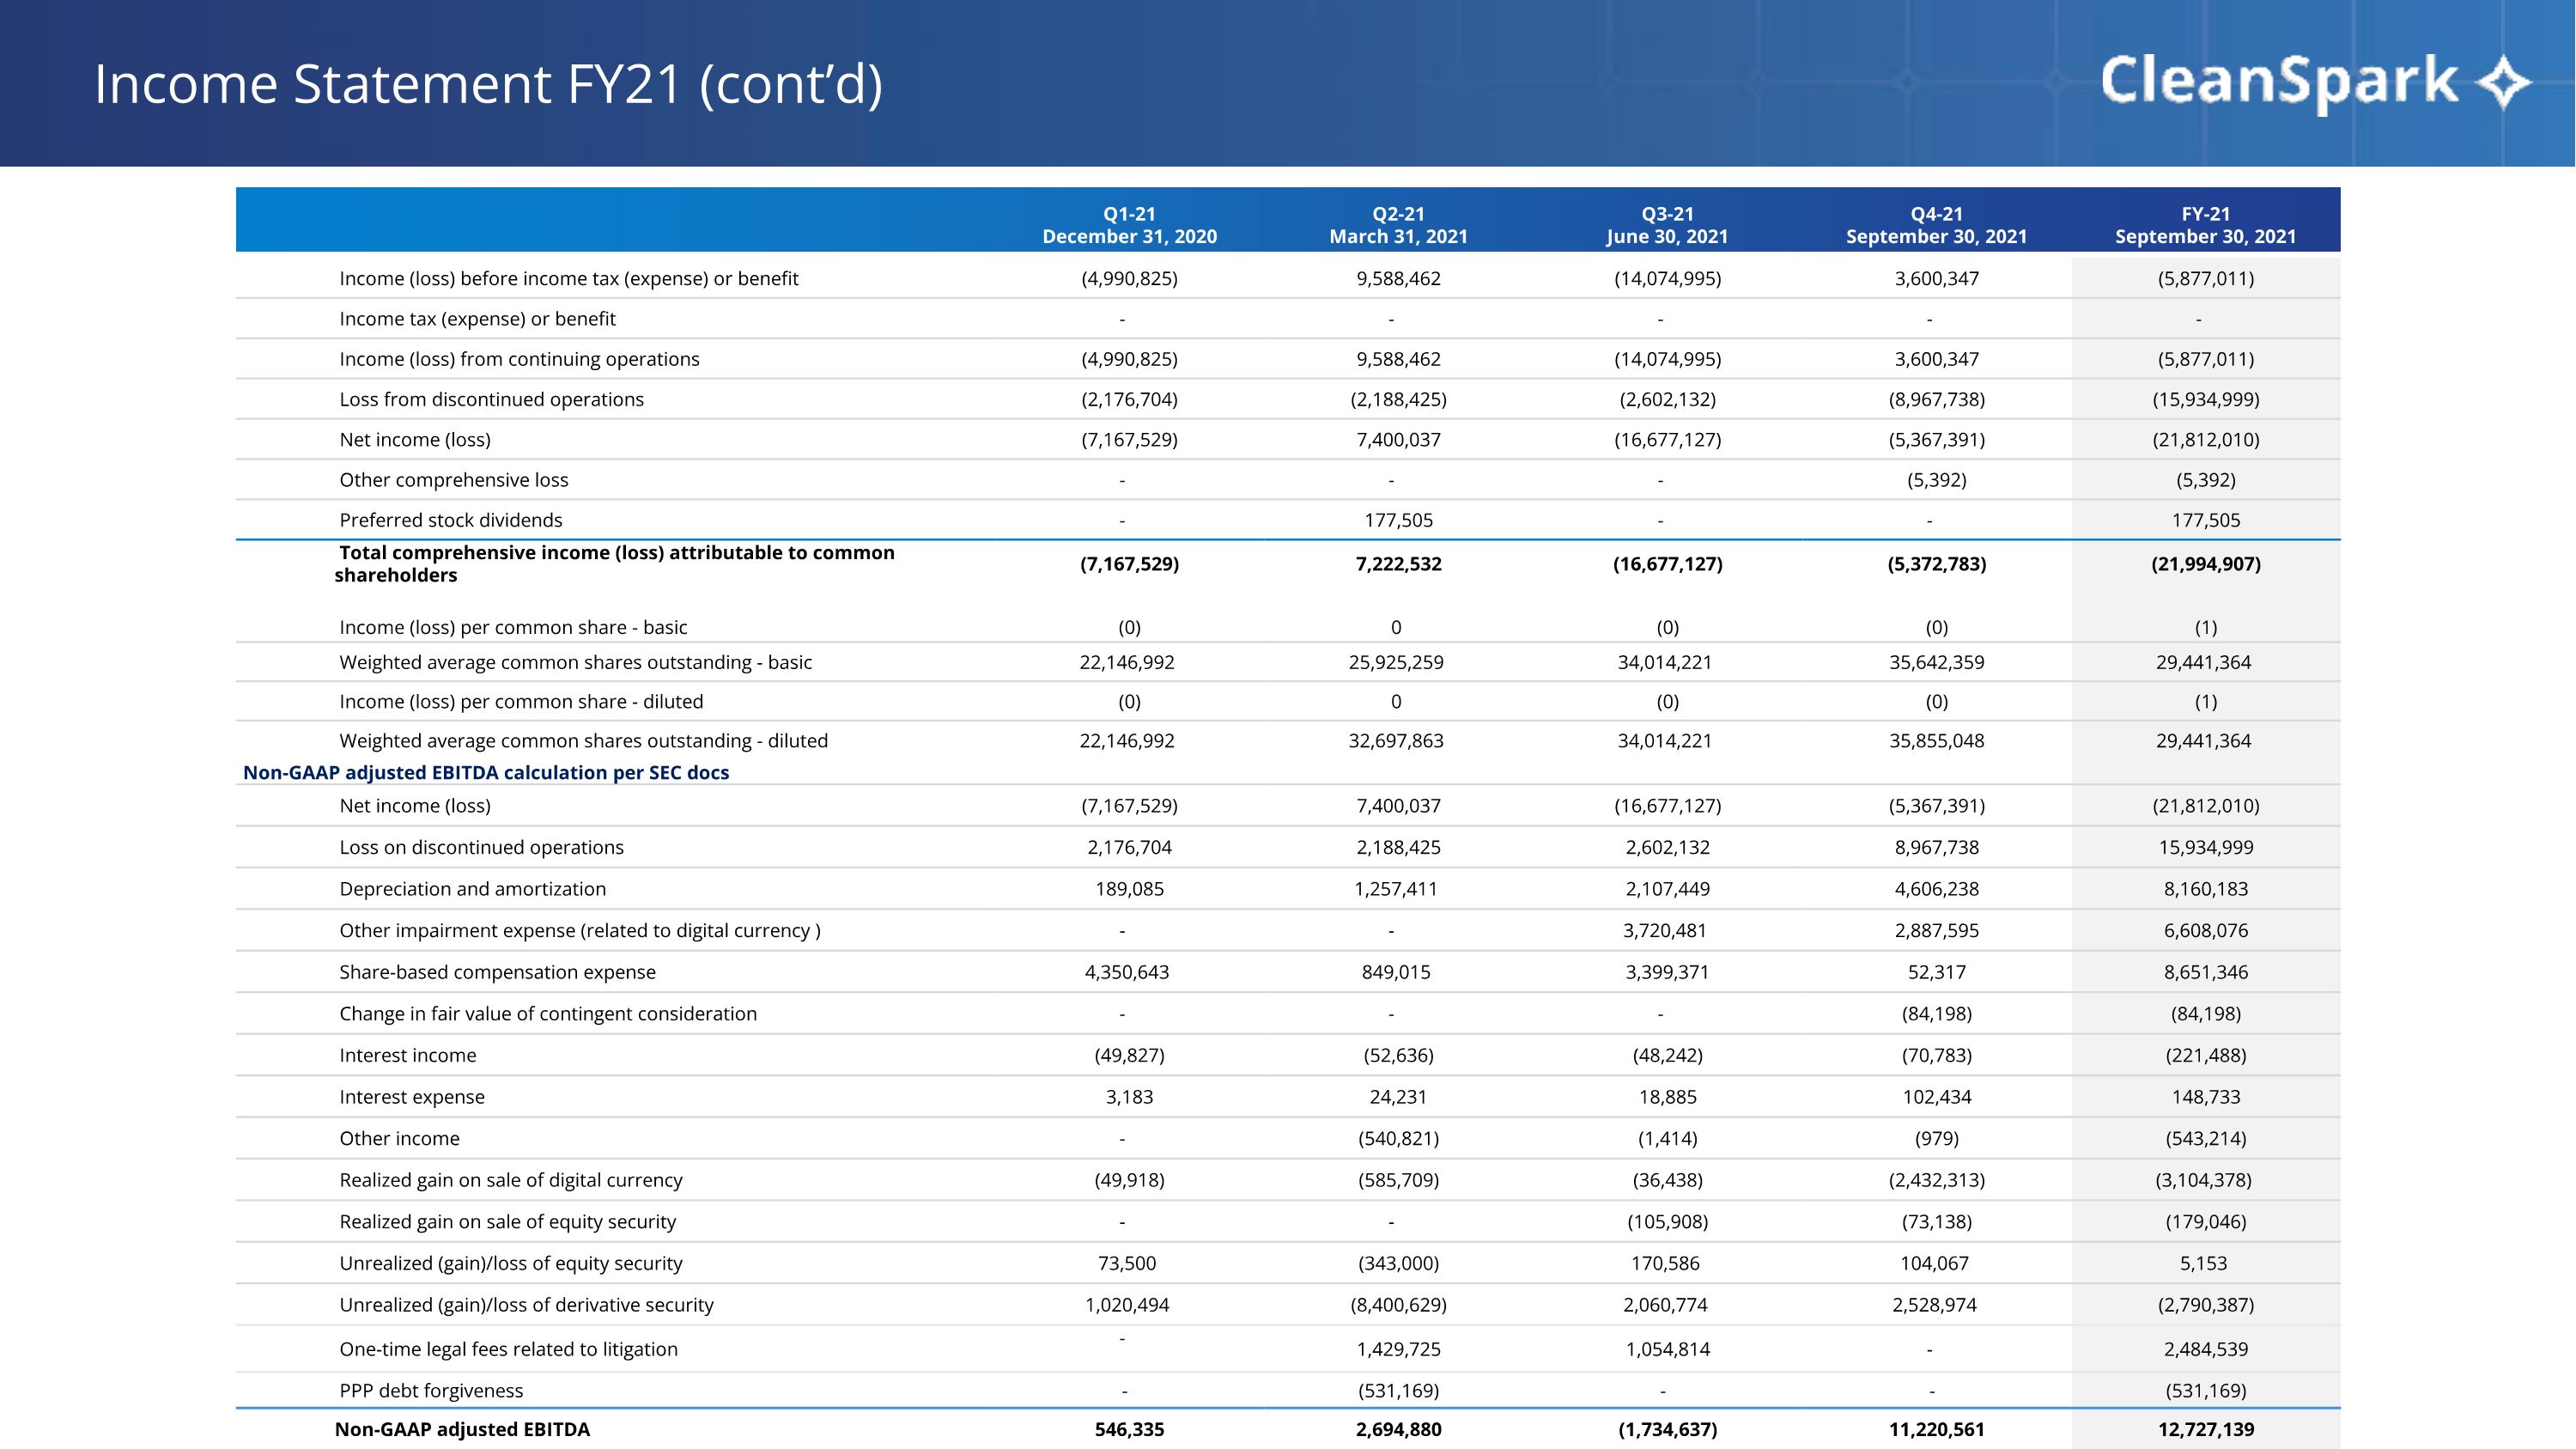Click the Unrealized (gain)/loss of derivative security label
2576x1449 pixels.
pyautogui.click(x=526, y=1305)
